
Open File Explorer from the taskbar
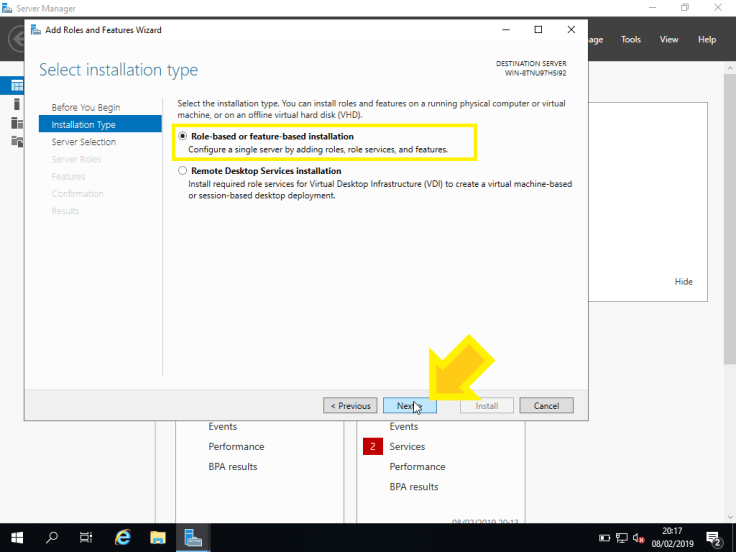click(157, 537)
